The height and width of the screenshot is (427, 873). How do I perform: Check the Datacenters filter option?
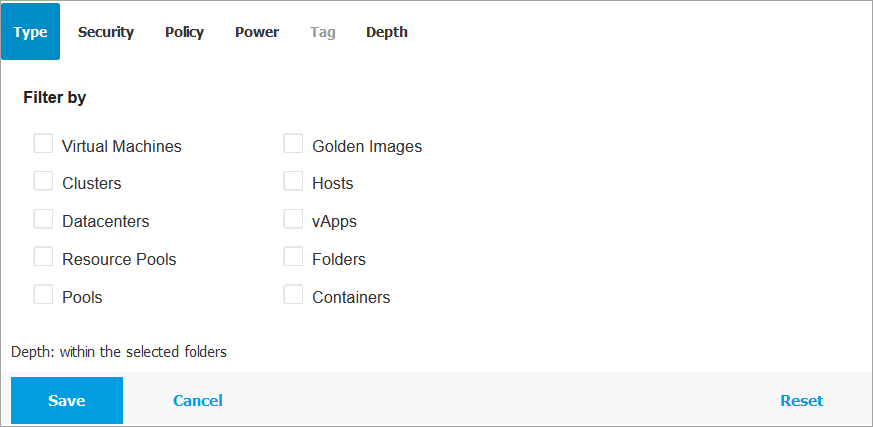tap(43, 220)
